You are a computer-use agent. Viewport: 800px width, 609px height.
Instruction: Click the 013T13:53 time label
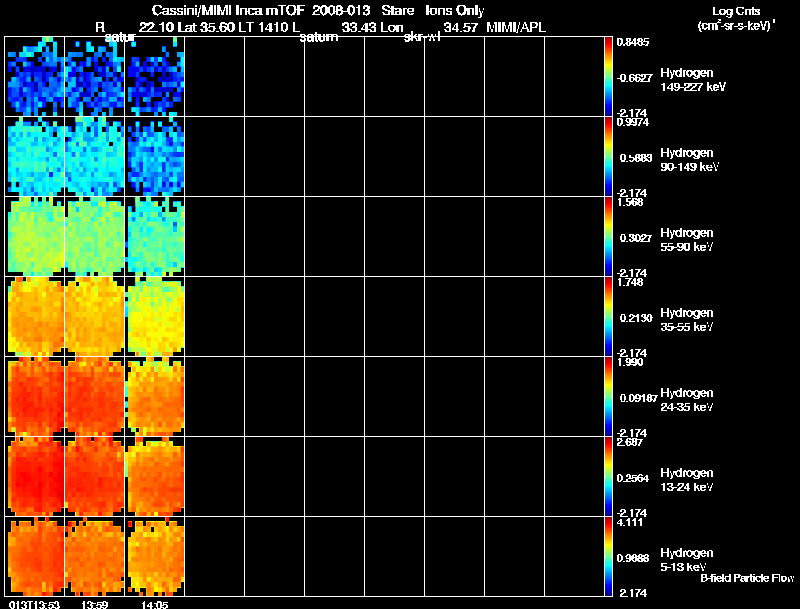(x=33, y=604)
